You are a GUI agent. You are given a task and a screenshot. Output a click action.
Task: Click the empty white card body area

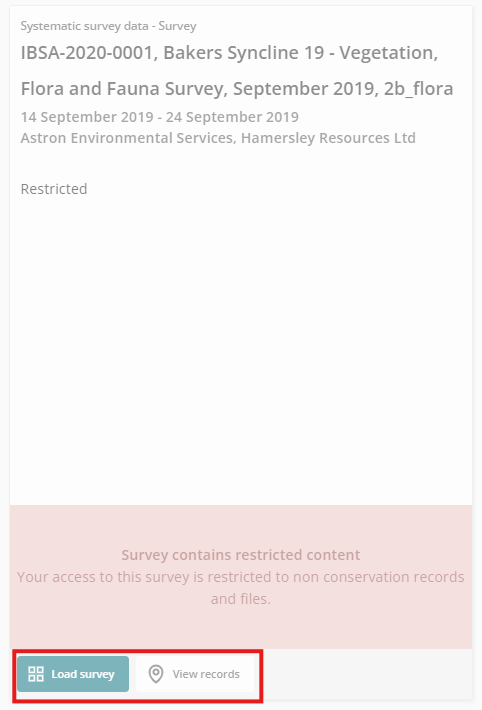[241, 351]
